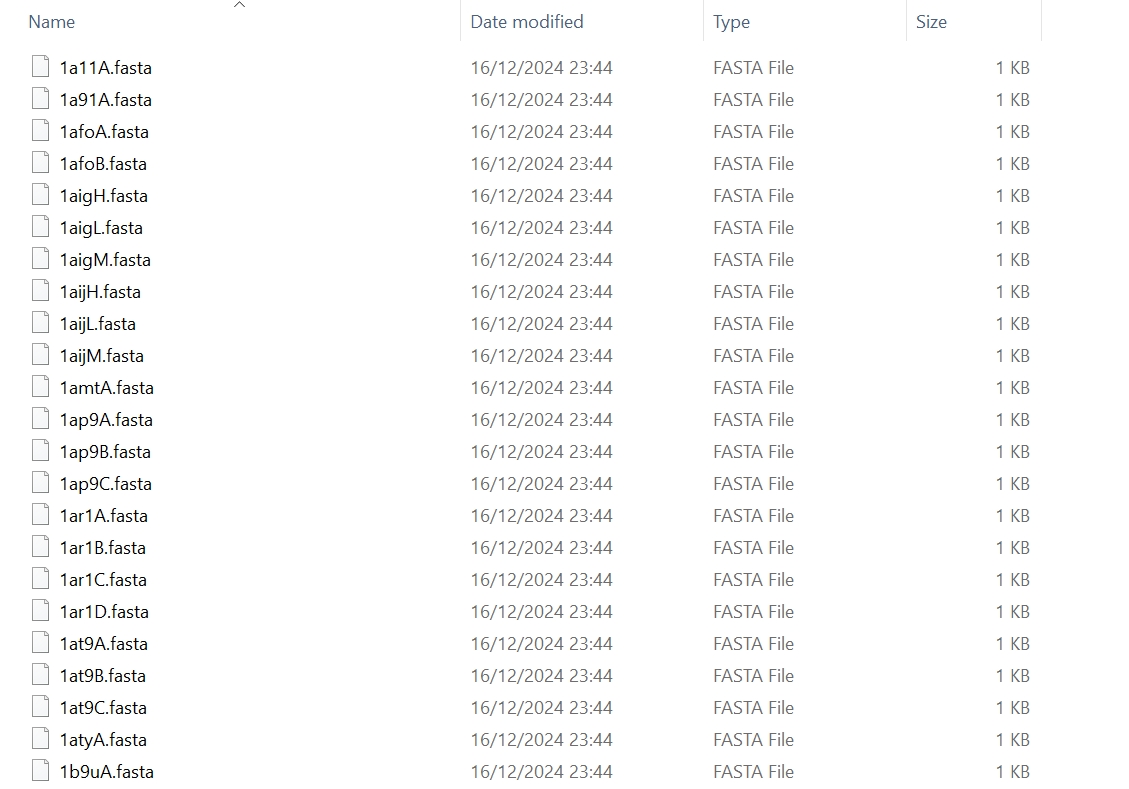Click the Size column header
Image resolution: width=1129 pixels, height=789 pixels.
point(931,22)
